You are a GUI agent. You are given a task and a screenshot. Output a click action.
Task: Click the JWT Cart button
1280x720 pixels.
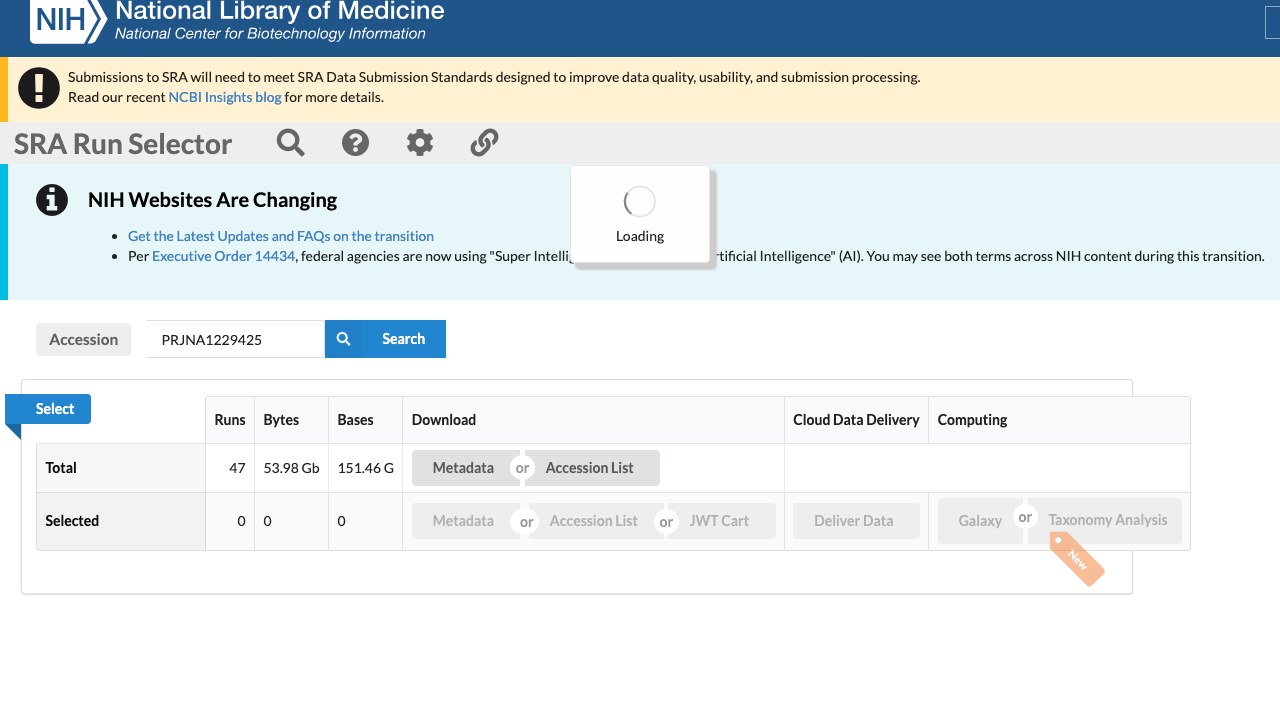[719, 521]
